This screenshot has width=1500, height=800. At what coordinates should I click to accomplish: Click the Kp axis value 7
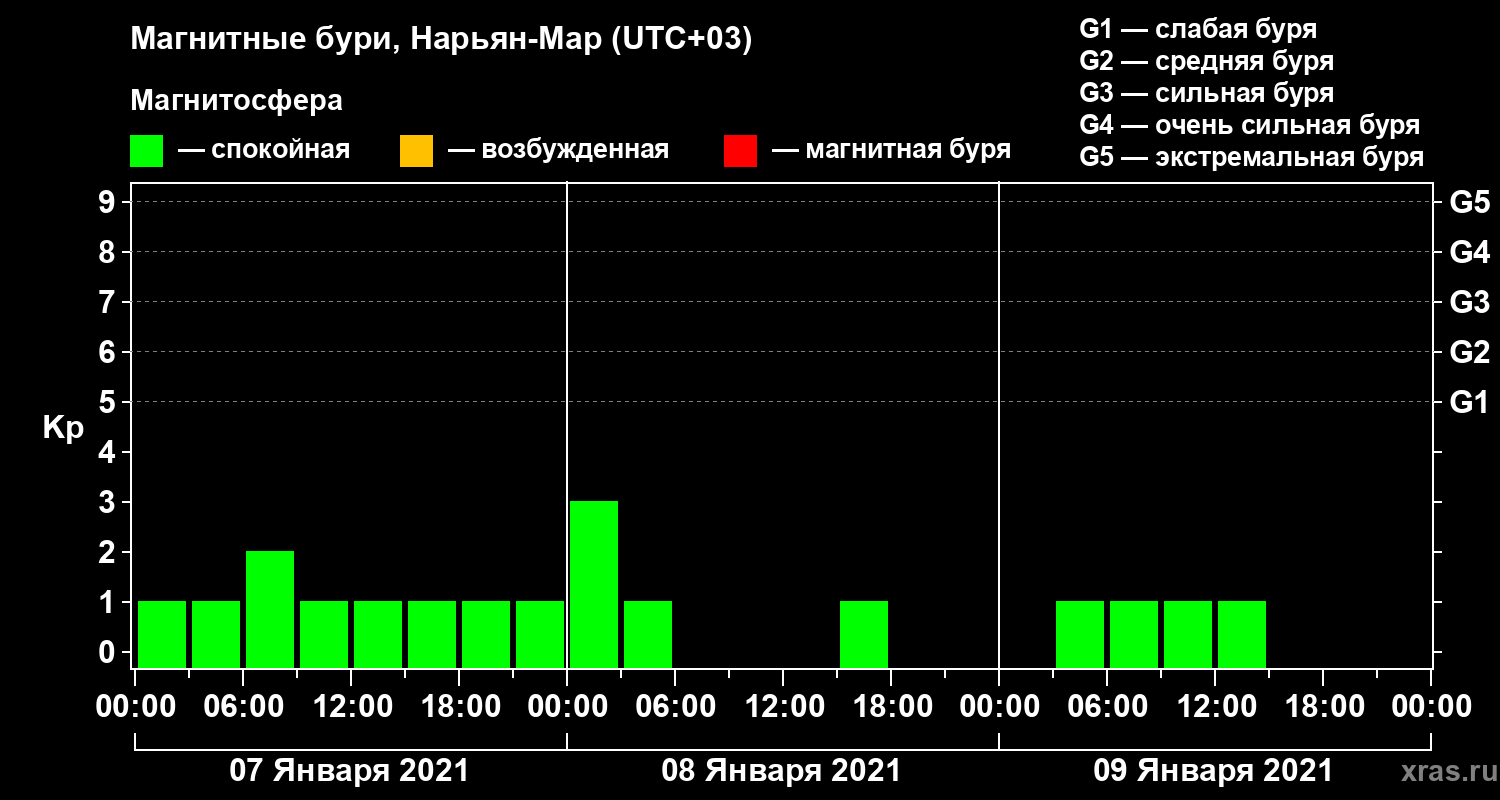[x=109, y=302]
